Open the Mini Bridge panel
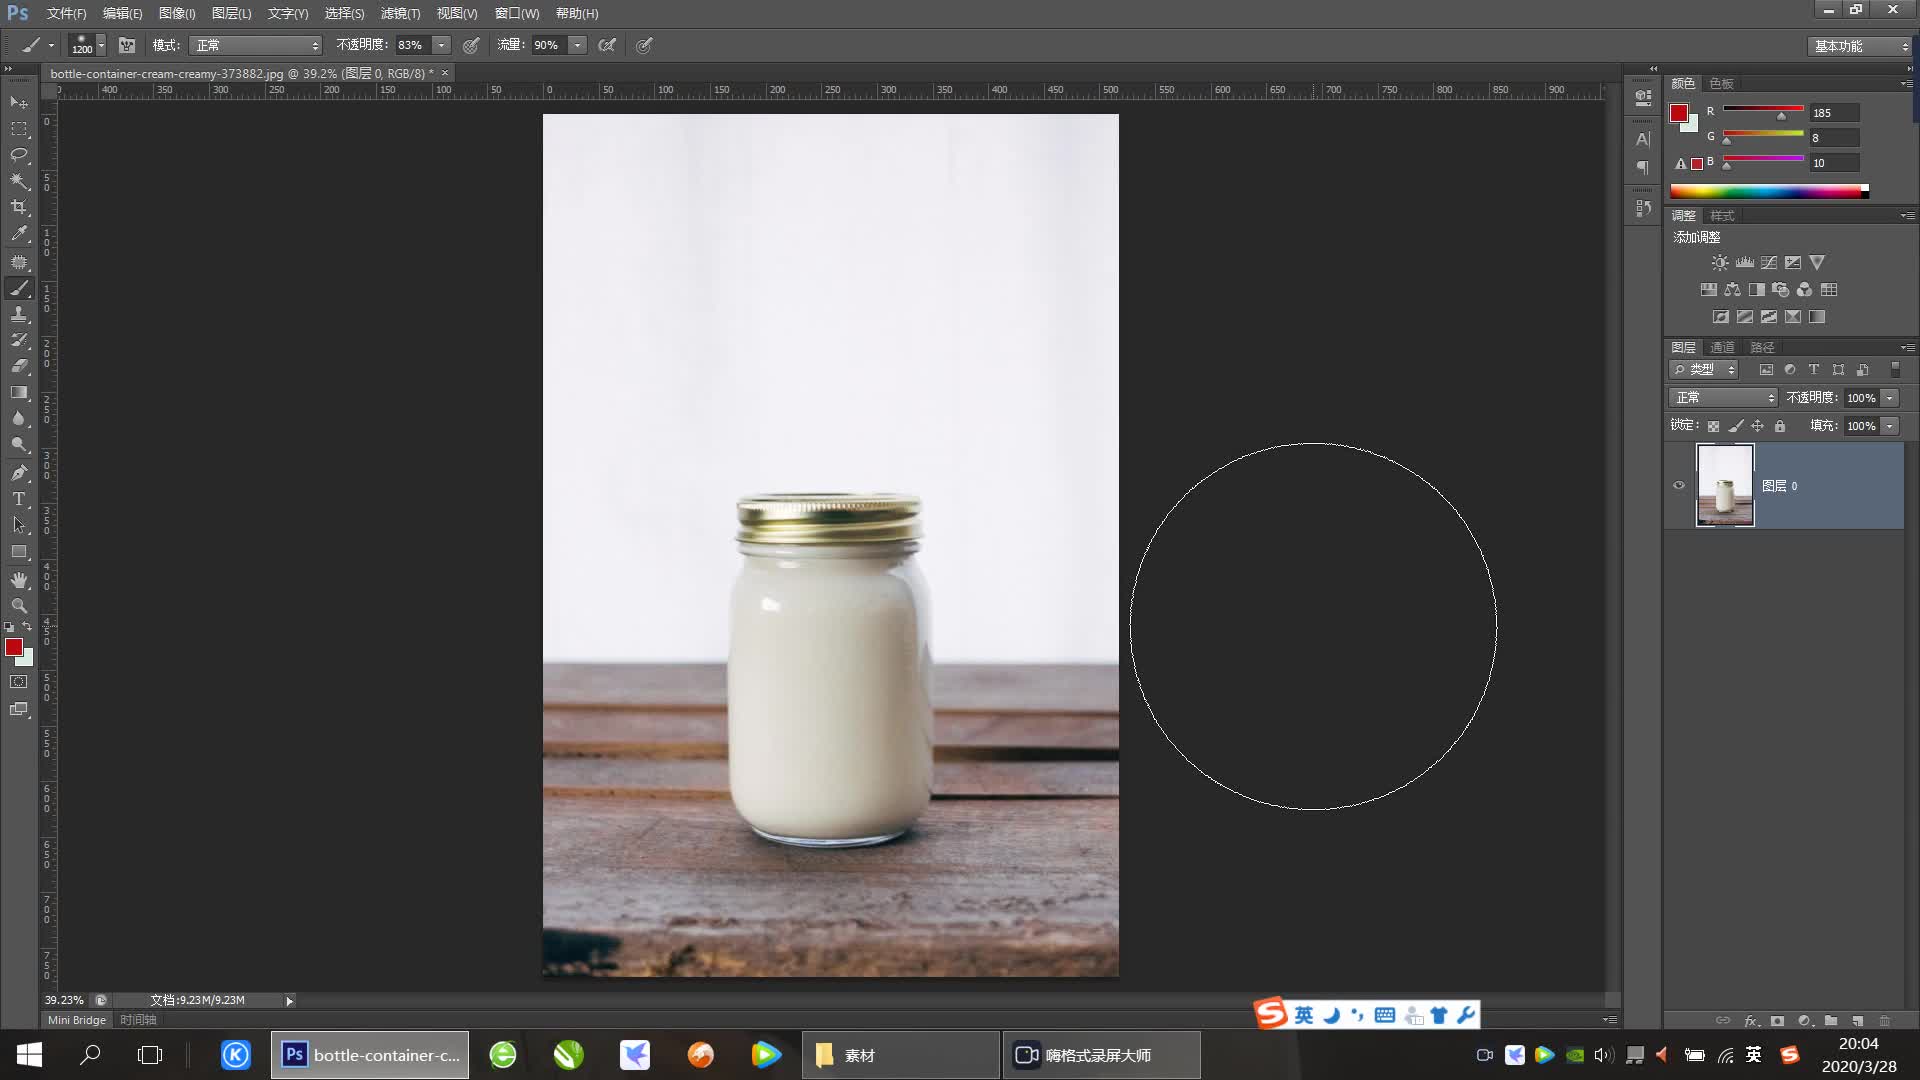 77,1020
